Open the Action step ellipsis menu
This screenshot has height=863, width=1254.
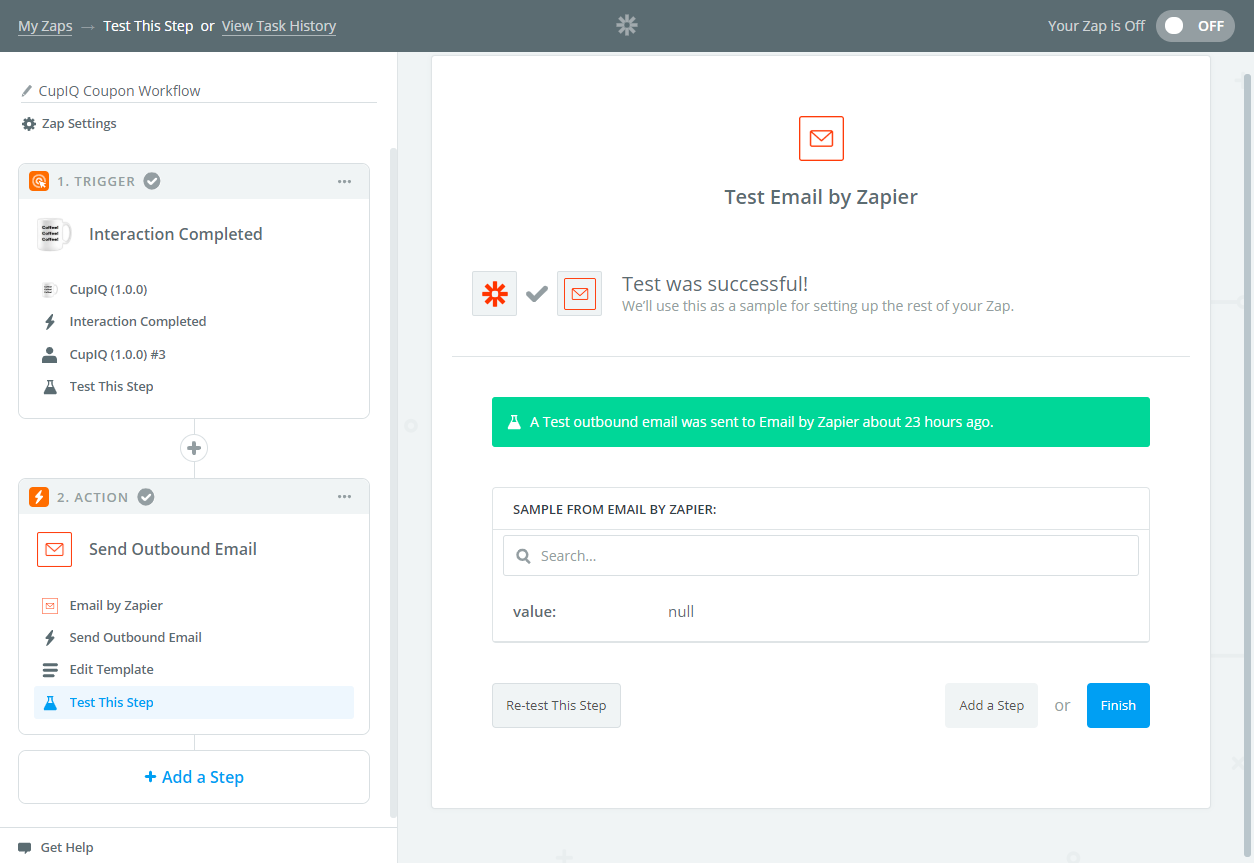(x=344, y=497)
